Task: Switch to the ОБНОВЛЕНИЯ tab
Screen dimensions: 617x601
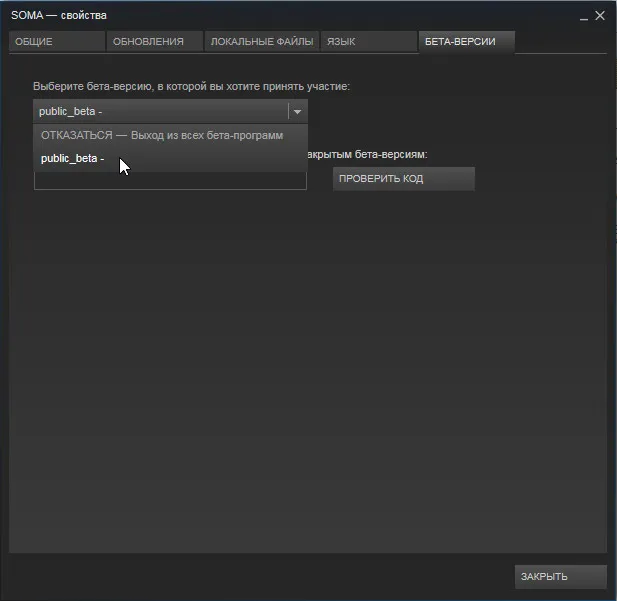Action: 154,41
